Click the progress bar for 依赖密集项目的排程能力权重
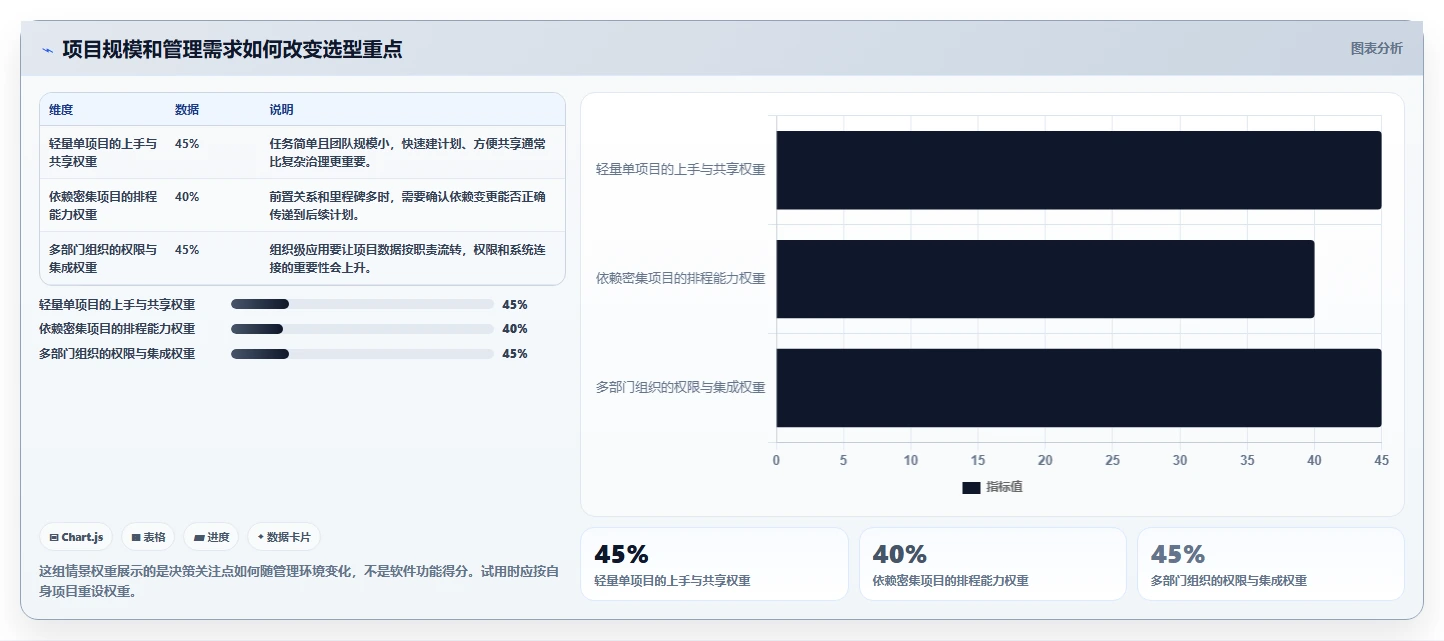This screenshot has height=641, width=1444. pyautogui.click(x=362, y=329)
